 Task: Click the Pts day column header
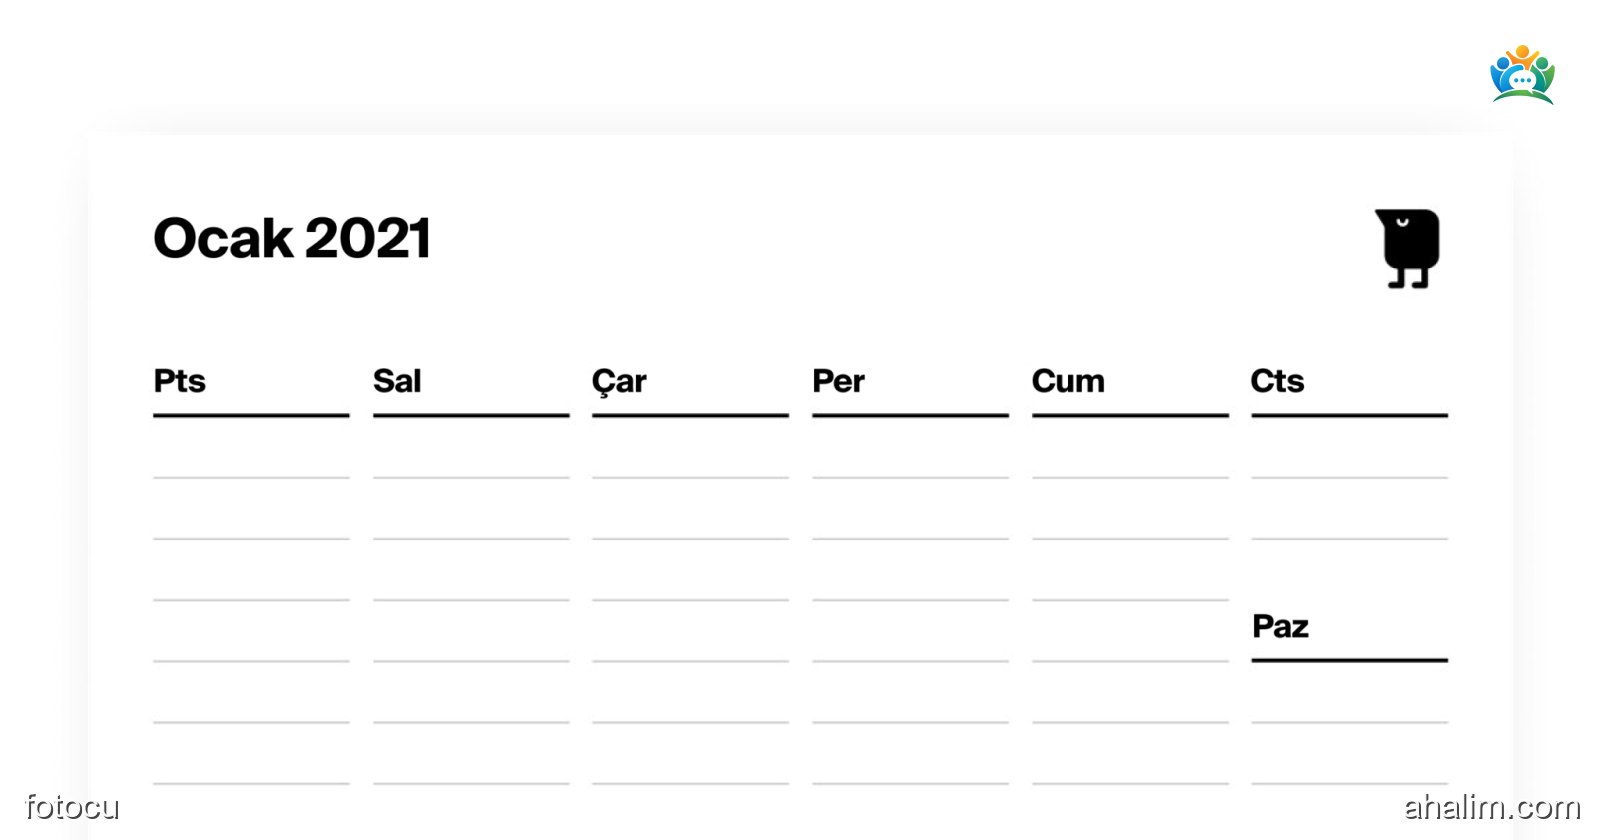coord(180,381)
